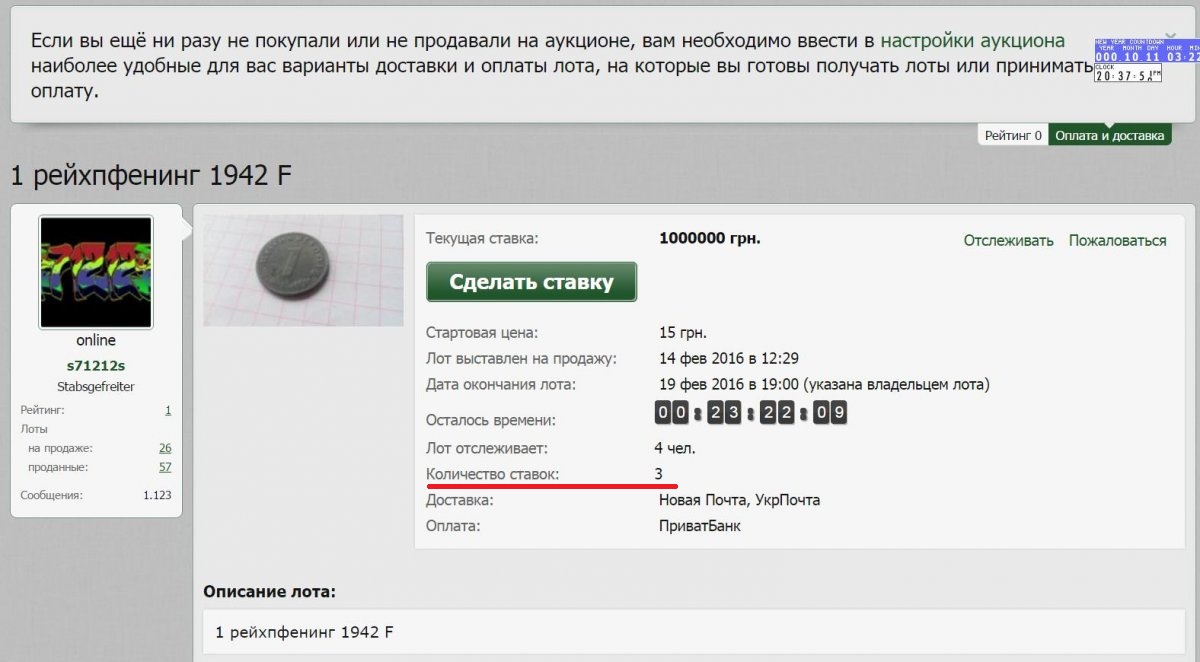Click the bid count value '3'
The width and height of the screenshot is (1200, 662).
tap(659, 473)
